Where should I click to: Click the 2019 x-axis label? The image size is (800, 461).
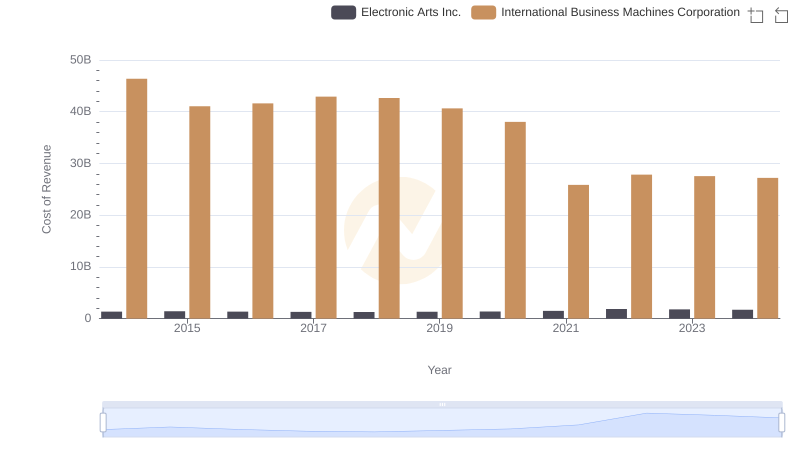tap(440, 328)
